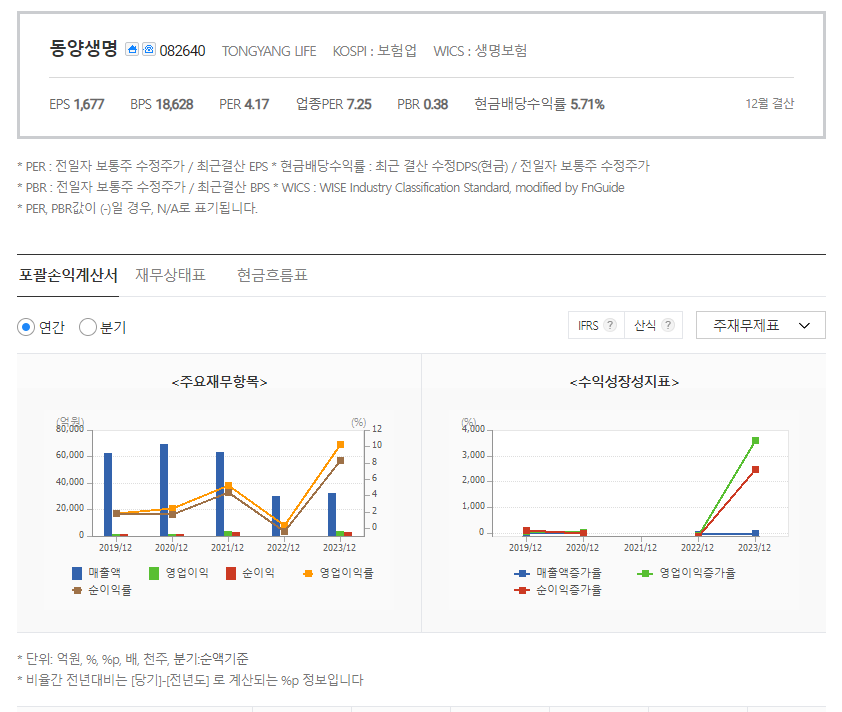Click 2021/12 axis label in left chart
This screenshot has height=712, width=842.
(x=227, y=548)
